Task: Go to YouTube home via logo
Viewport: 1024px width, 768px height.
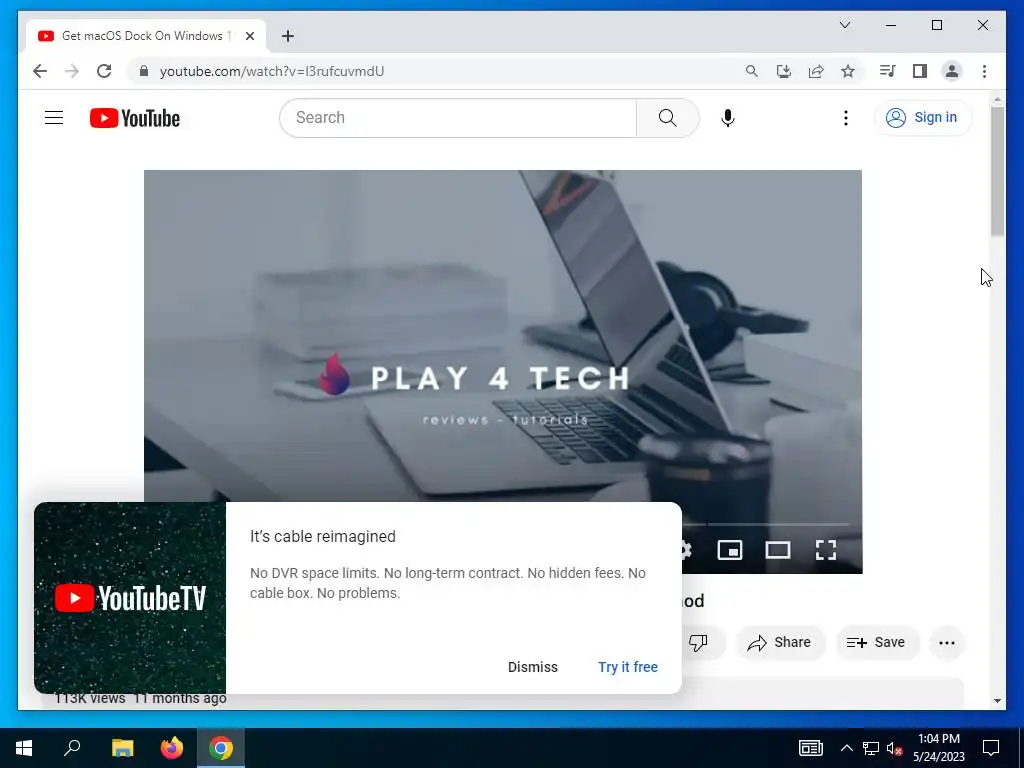Action: pyautogui.click(x=135, y=118)
